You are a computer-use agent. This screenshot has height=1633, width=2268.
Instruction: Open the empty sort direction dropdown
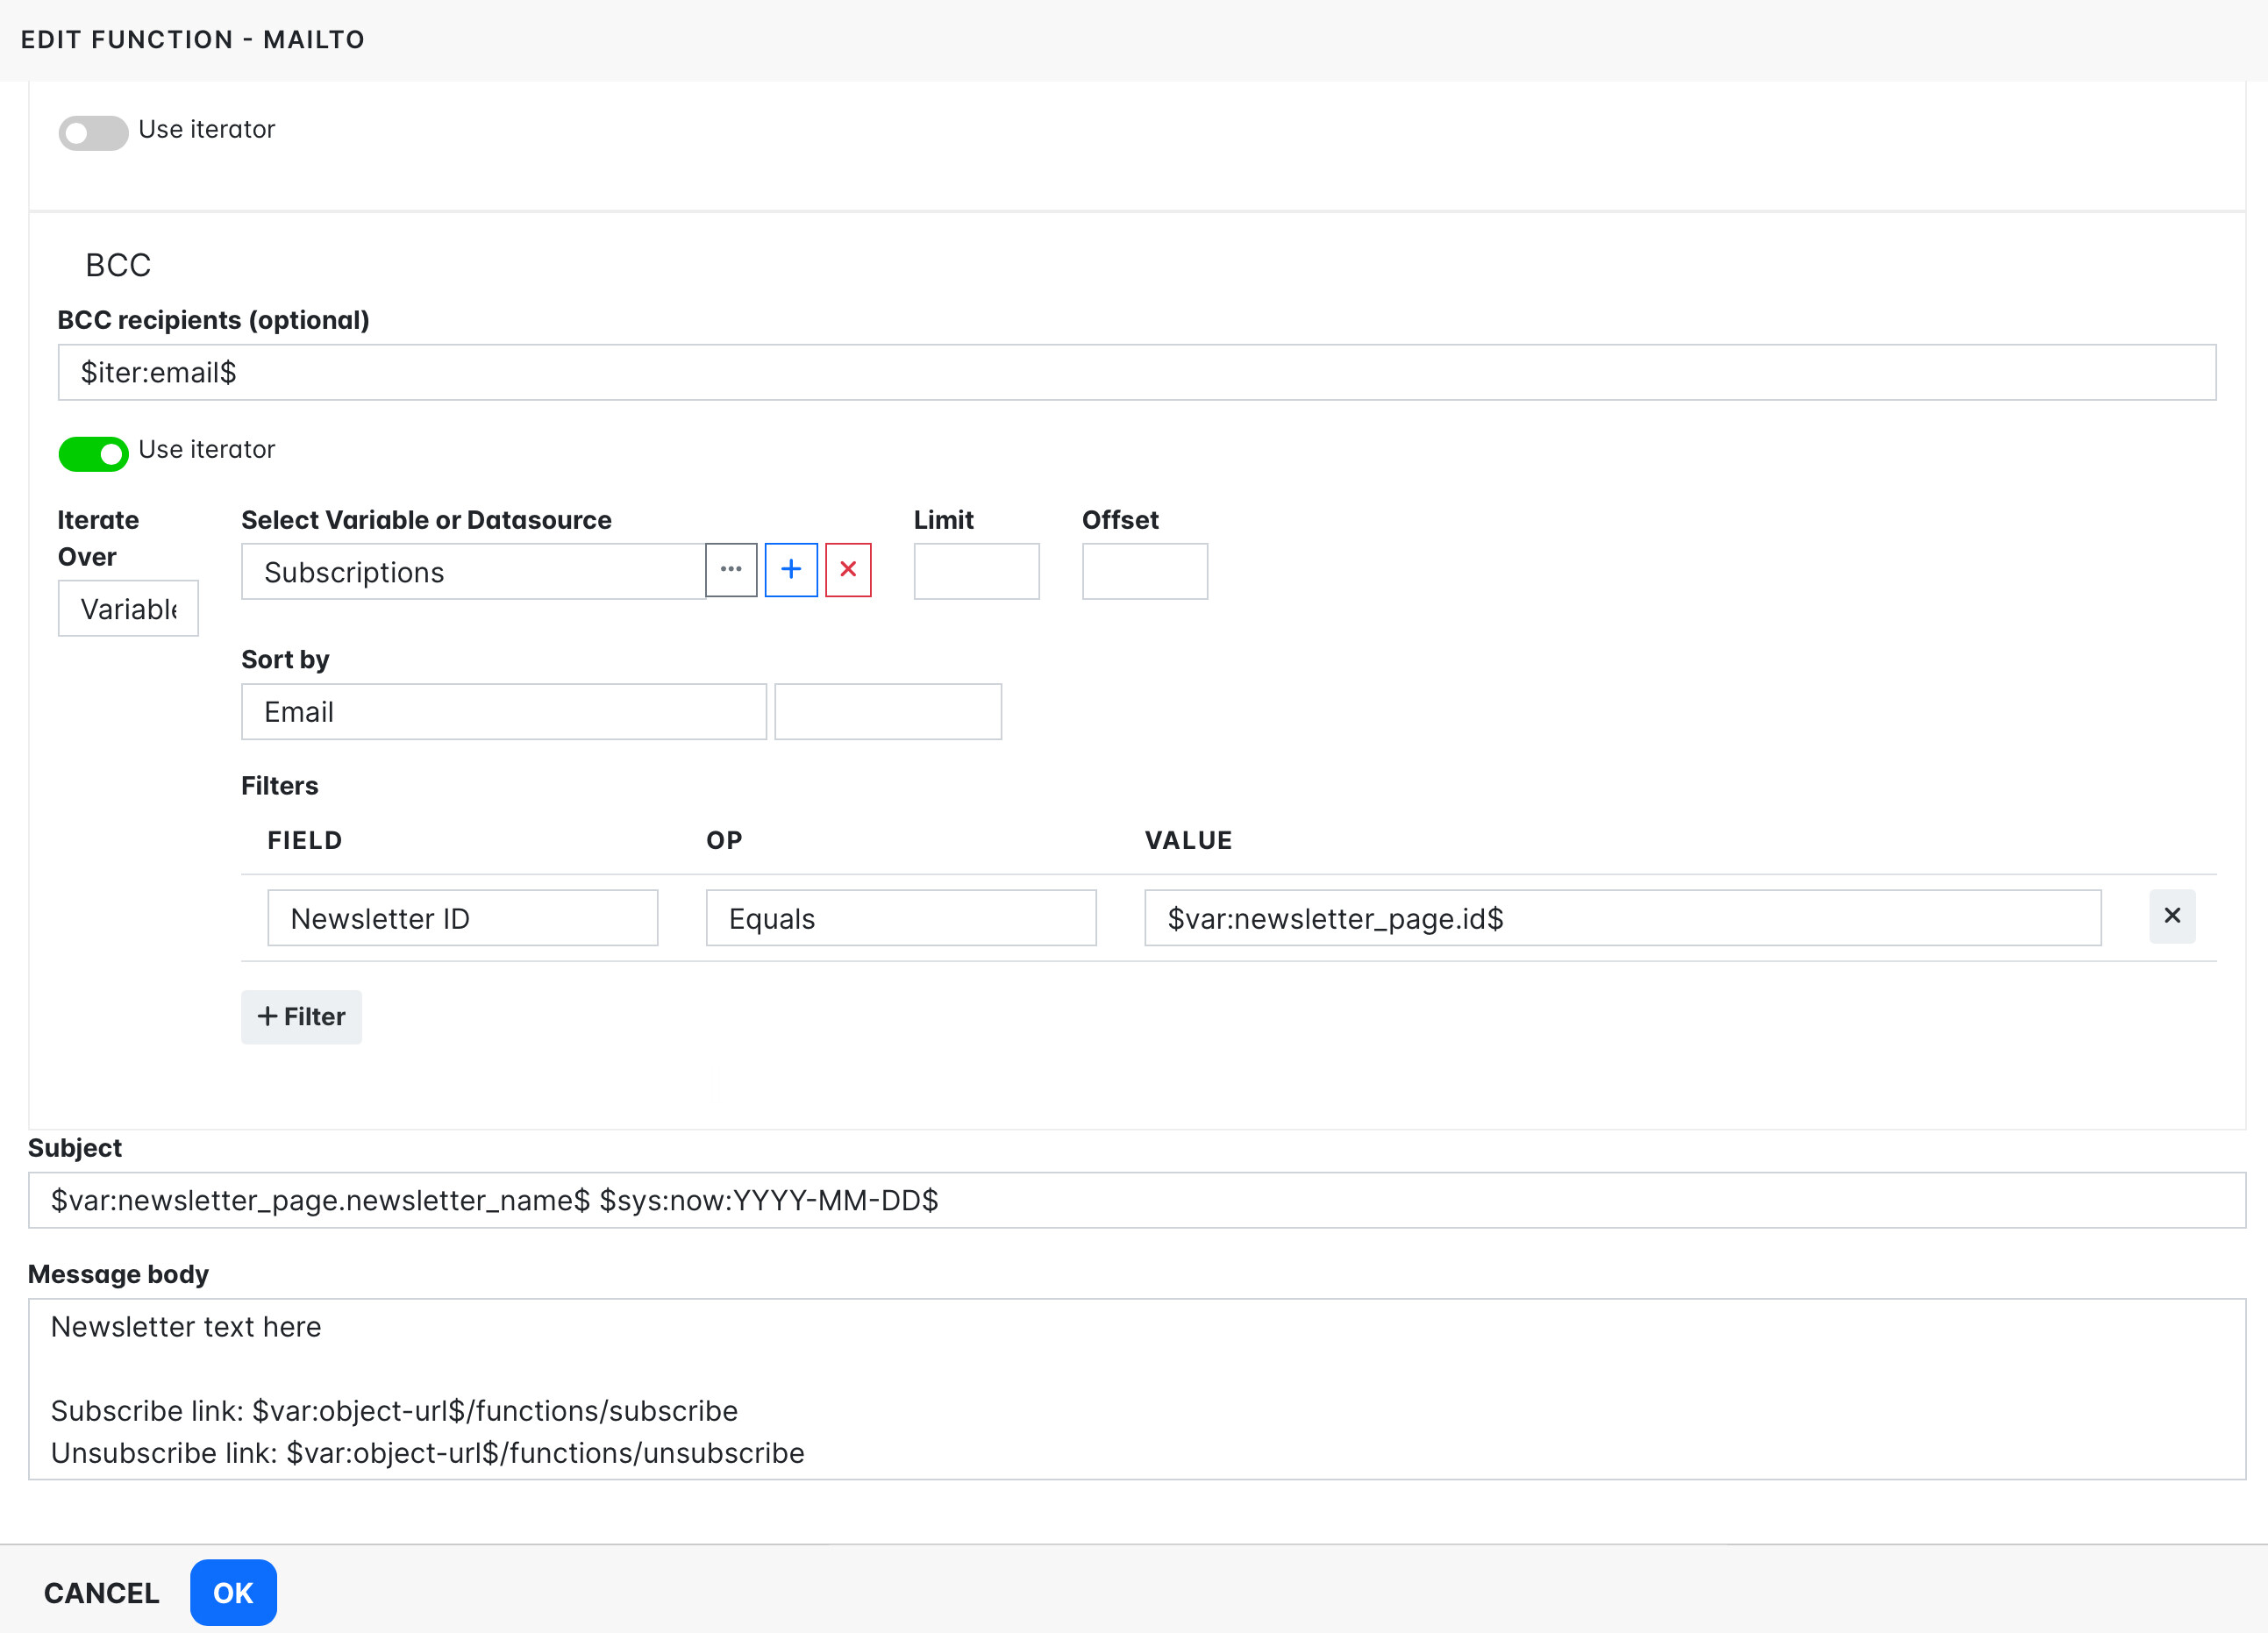pyautogui.click(x=887, y=712)
